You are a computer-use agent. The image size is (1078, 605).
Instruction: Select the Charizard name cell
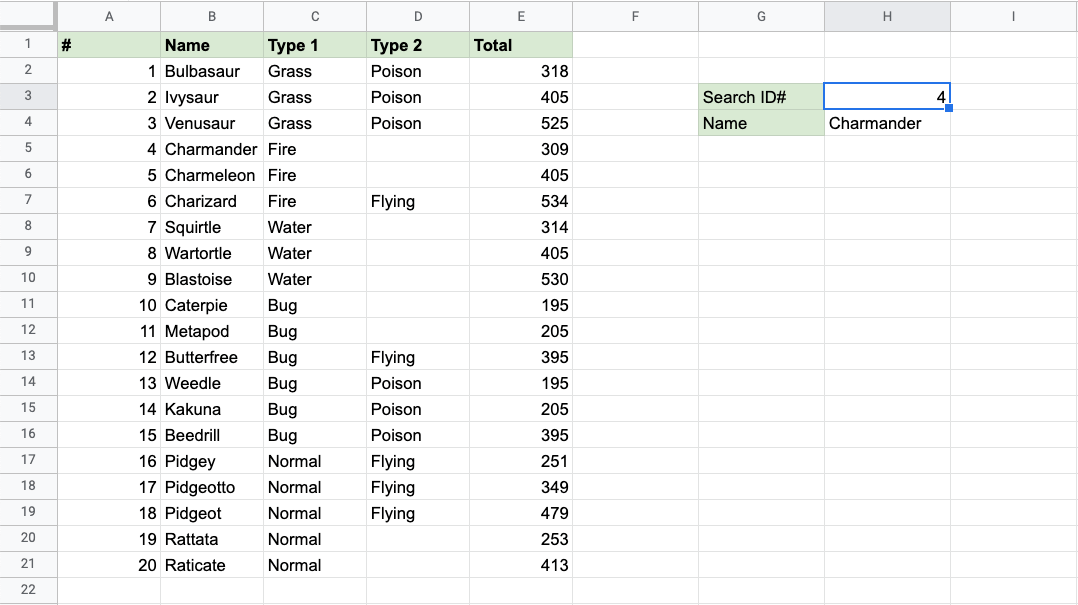click(x=212, y=201)
